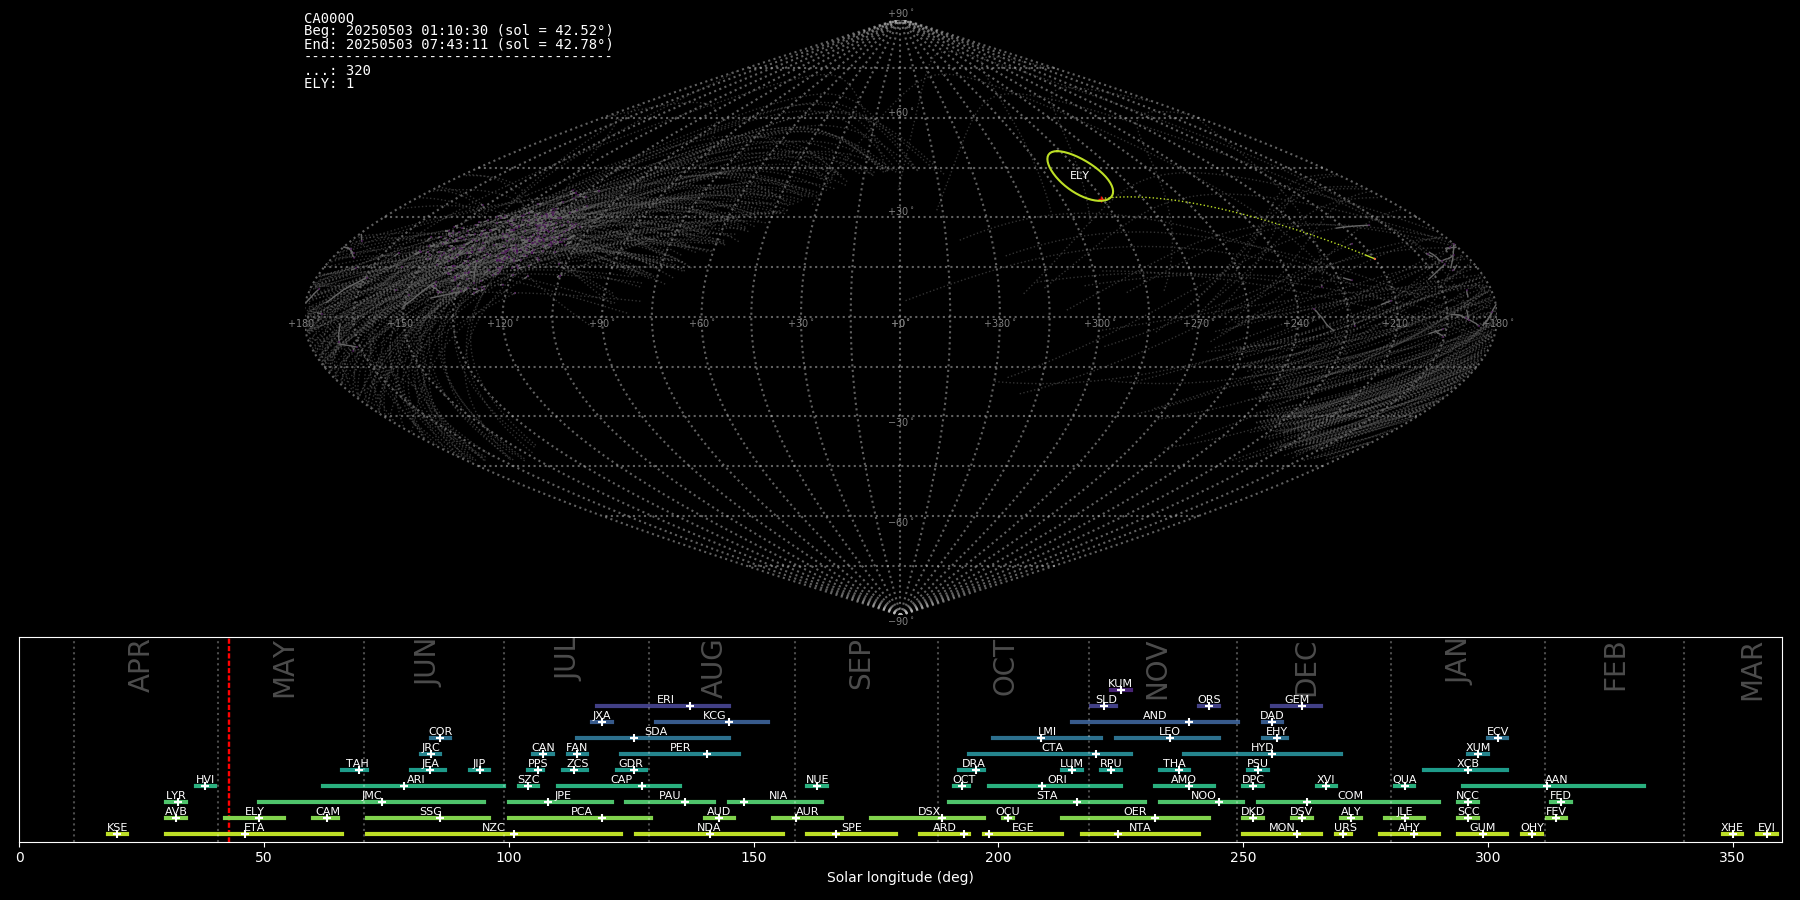
Task: Select the JPE shower label
Action: (563, 796)
